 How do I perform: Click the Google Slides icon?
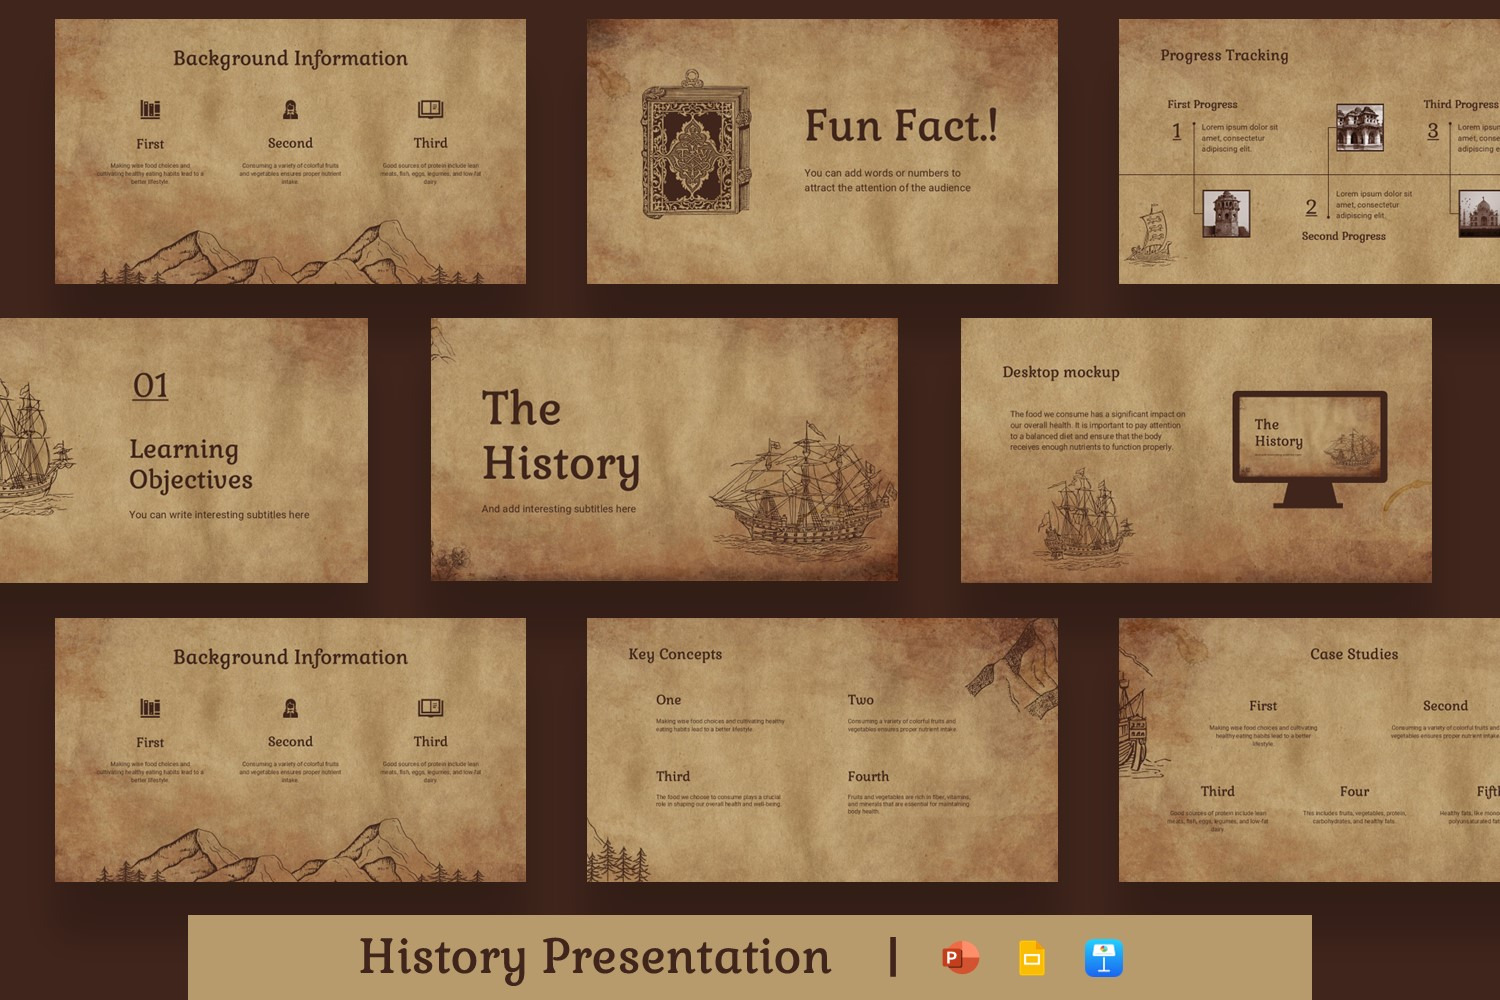[1031, 958]
